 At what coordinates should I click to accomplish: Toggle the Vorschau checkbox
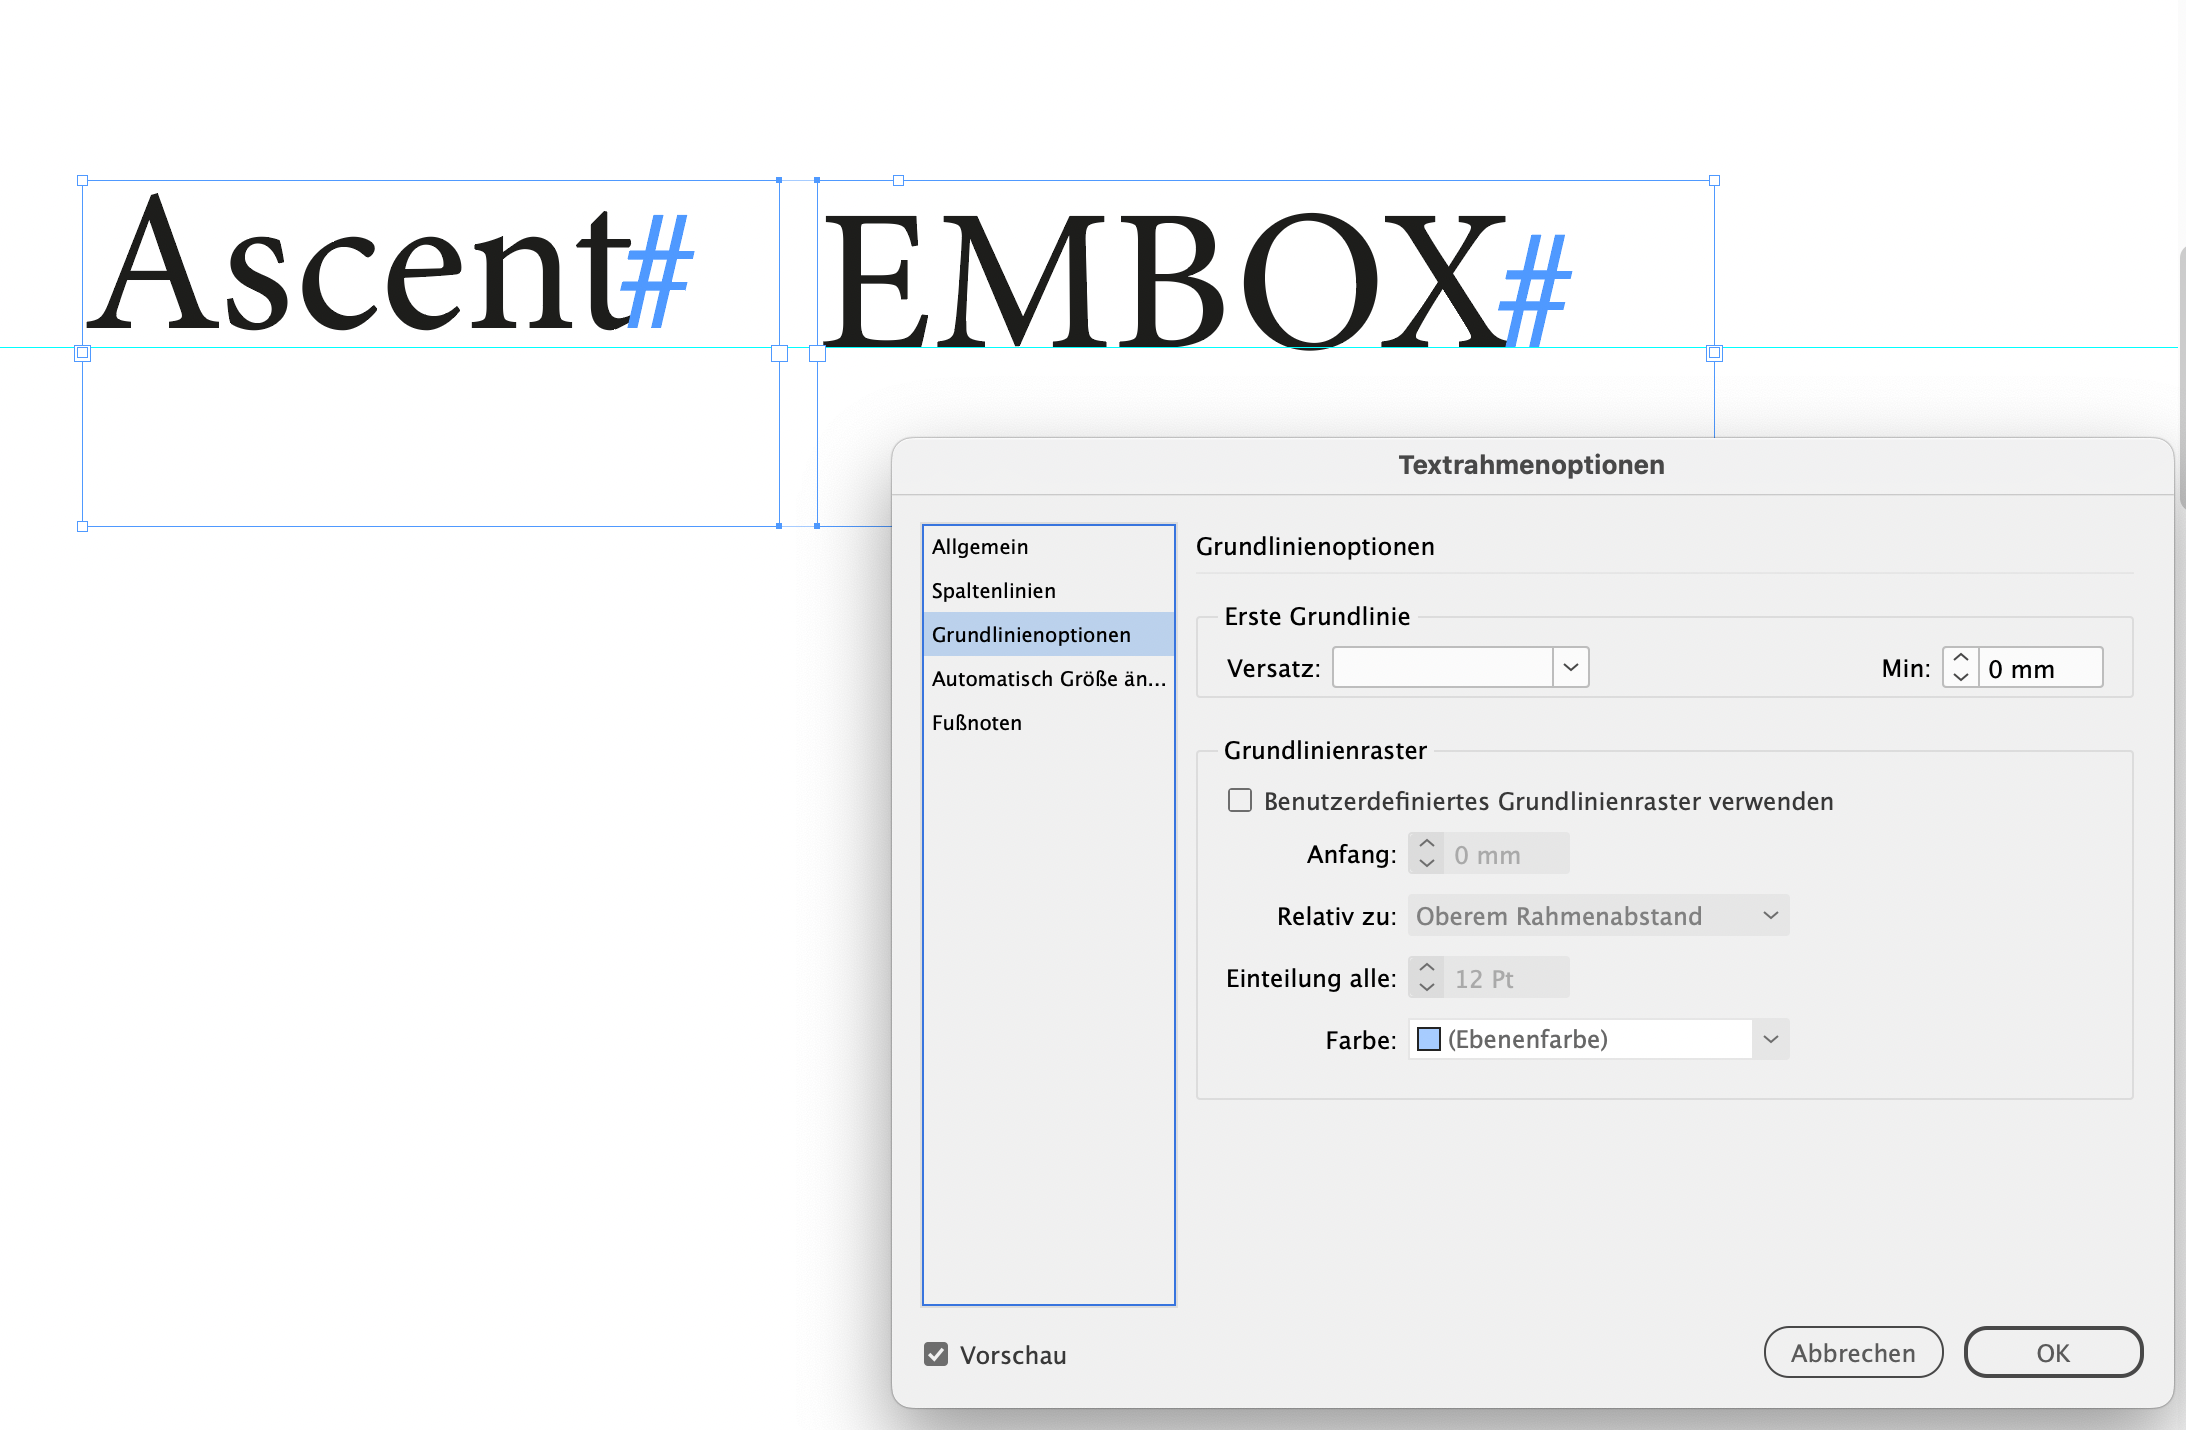tap(935, 1354)
